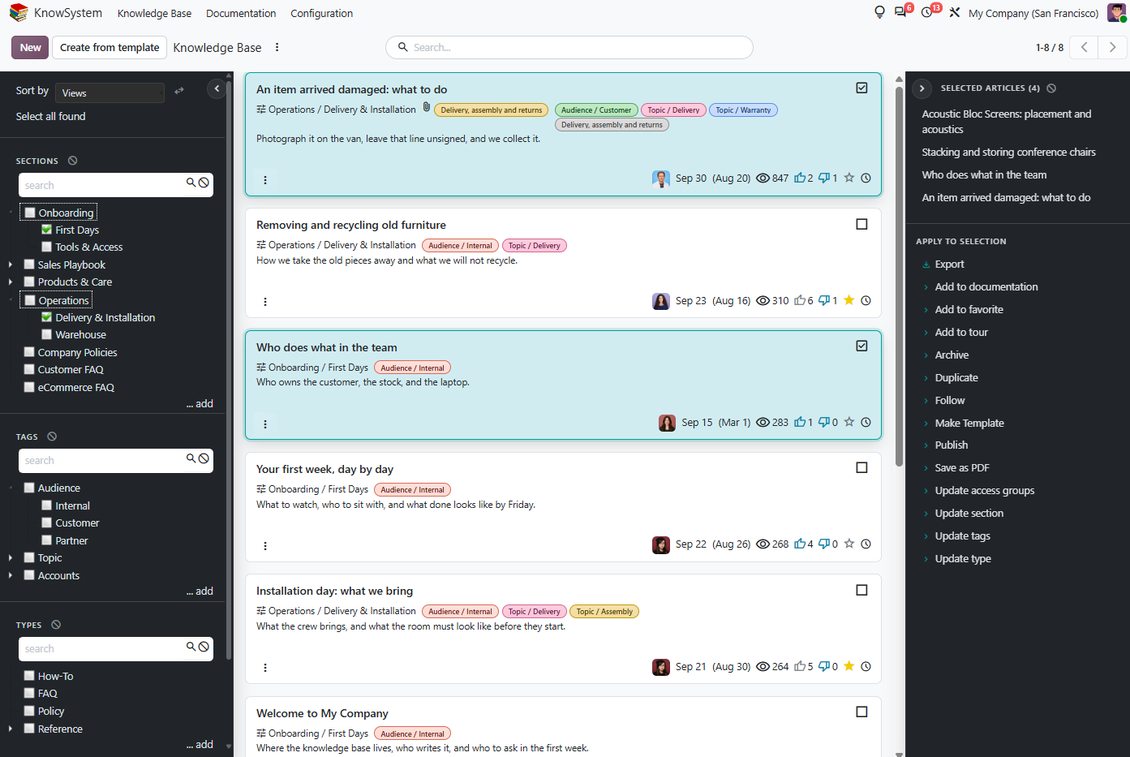
Task: Click the New button
Action: point(30,48)
